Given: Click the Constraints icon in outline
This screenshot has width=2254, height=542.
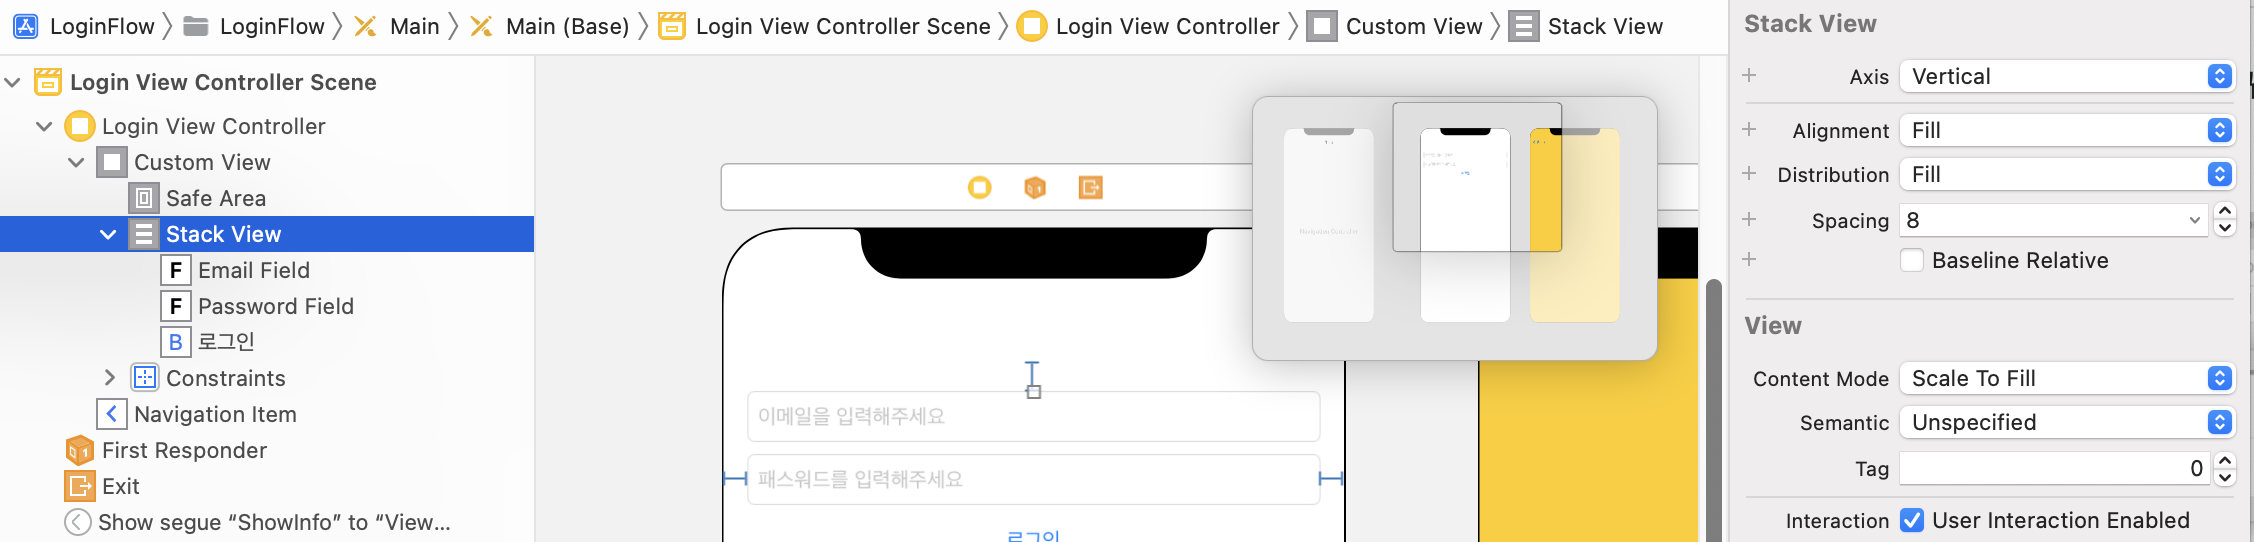Looking at the screenshot, I should pyautogui.click(x=144, y=378).
